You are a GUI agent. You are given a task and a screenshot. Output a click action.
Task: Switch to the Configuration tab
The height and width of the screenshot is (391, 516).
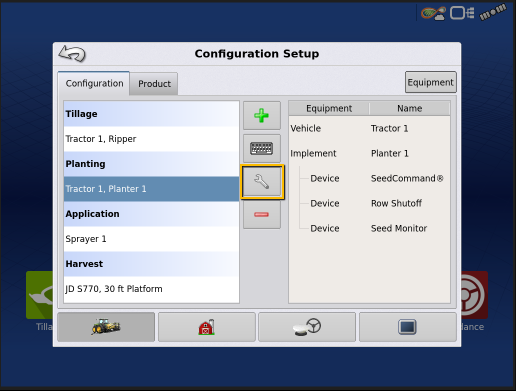[94, 83]
